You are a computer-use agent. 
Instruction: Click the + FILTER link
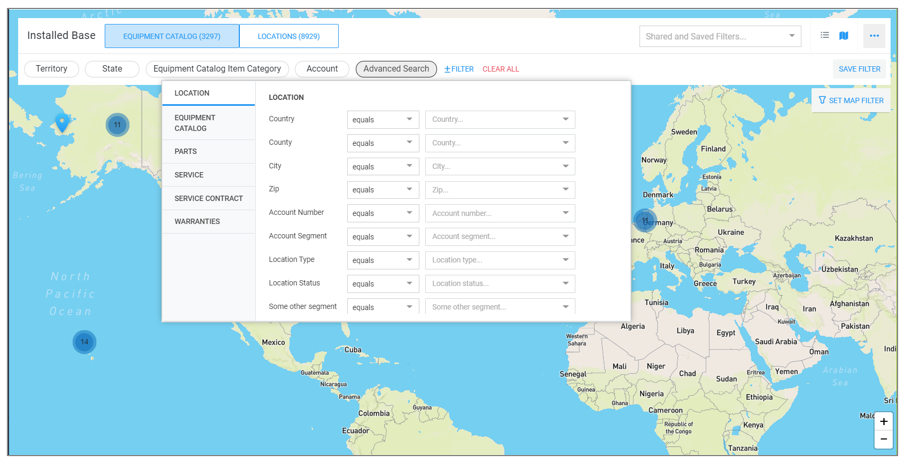(x=459, y=69)
